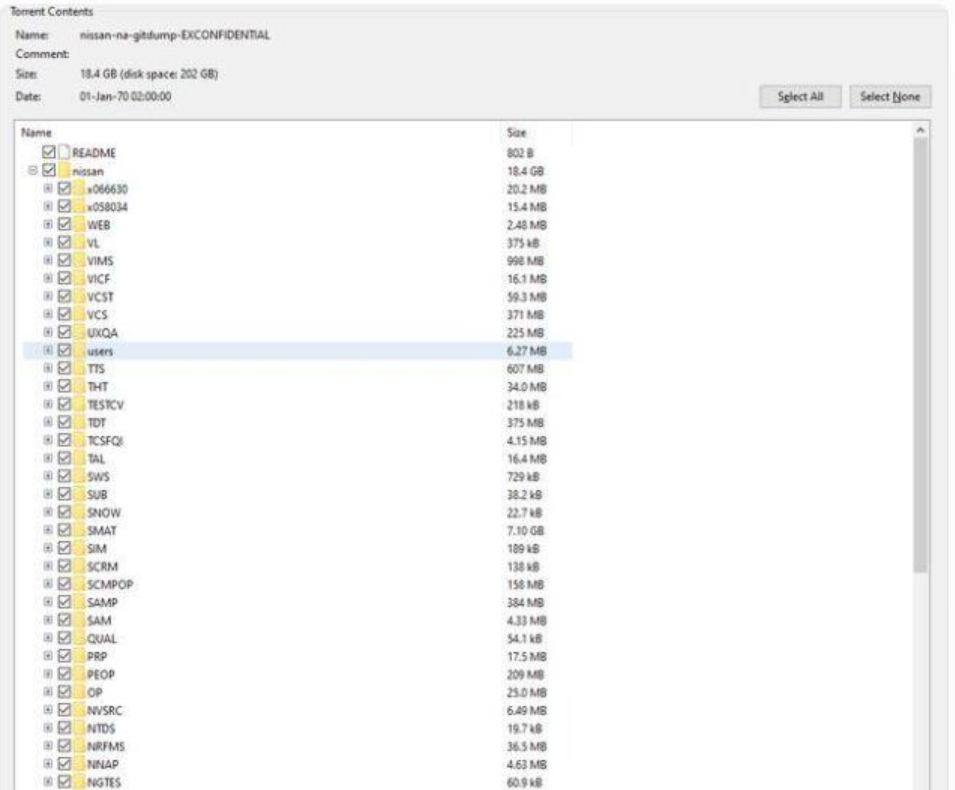
Task: Click the TTS folder icon
Action: (x=80, y=369)
